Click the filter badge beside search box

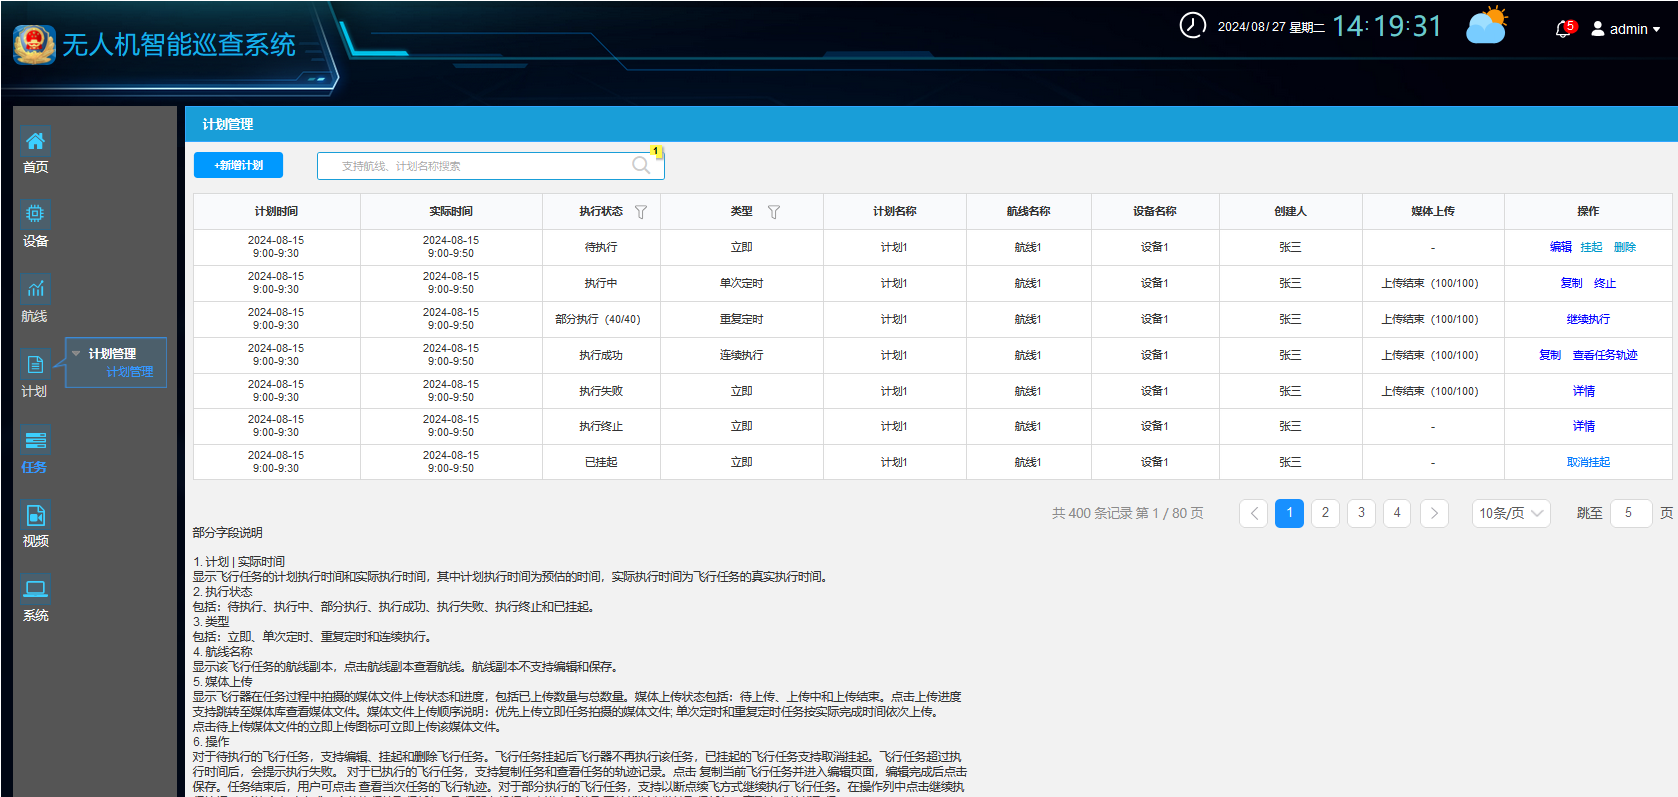point(656,151)
